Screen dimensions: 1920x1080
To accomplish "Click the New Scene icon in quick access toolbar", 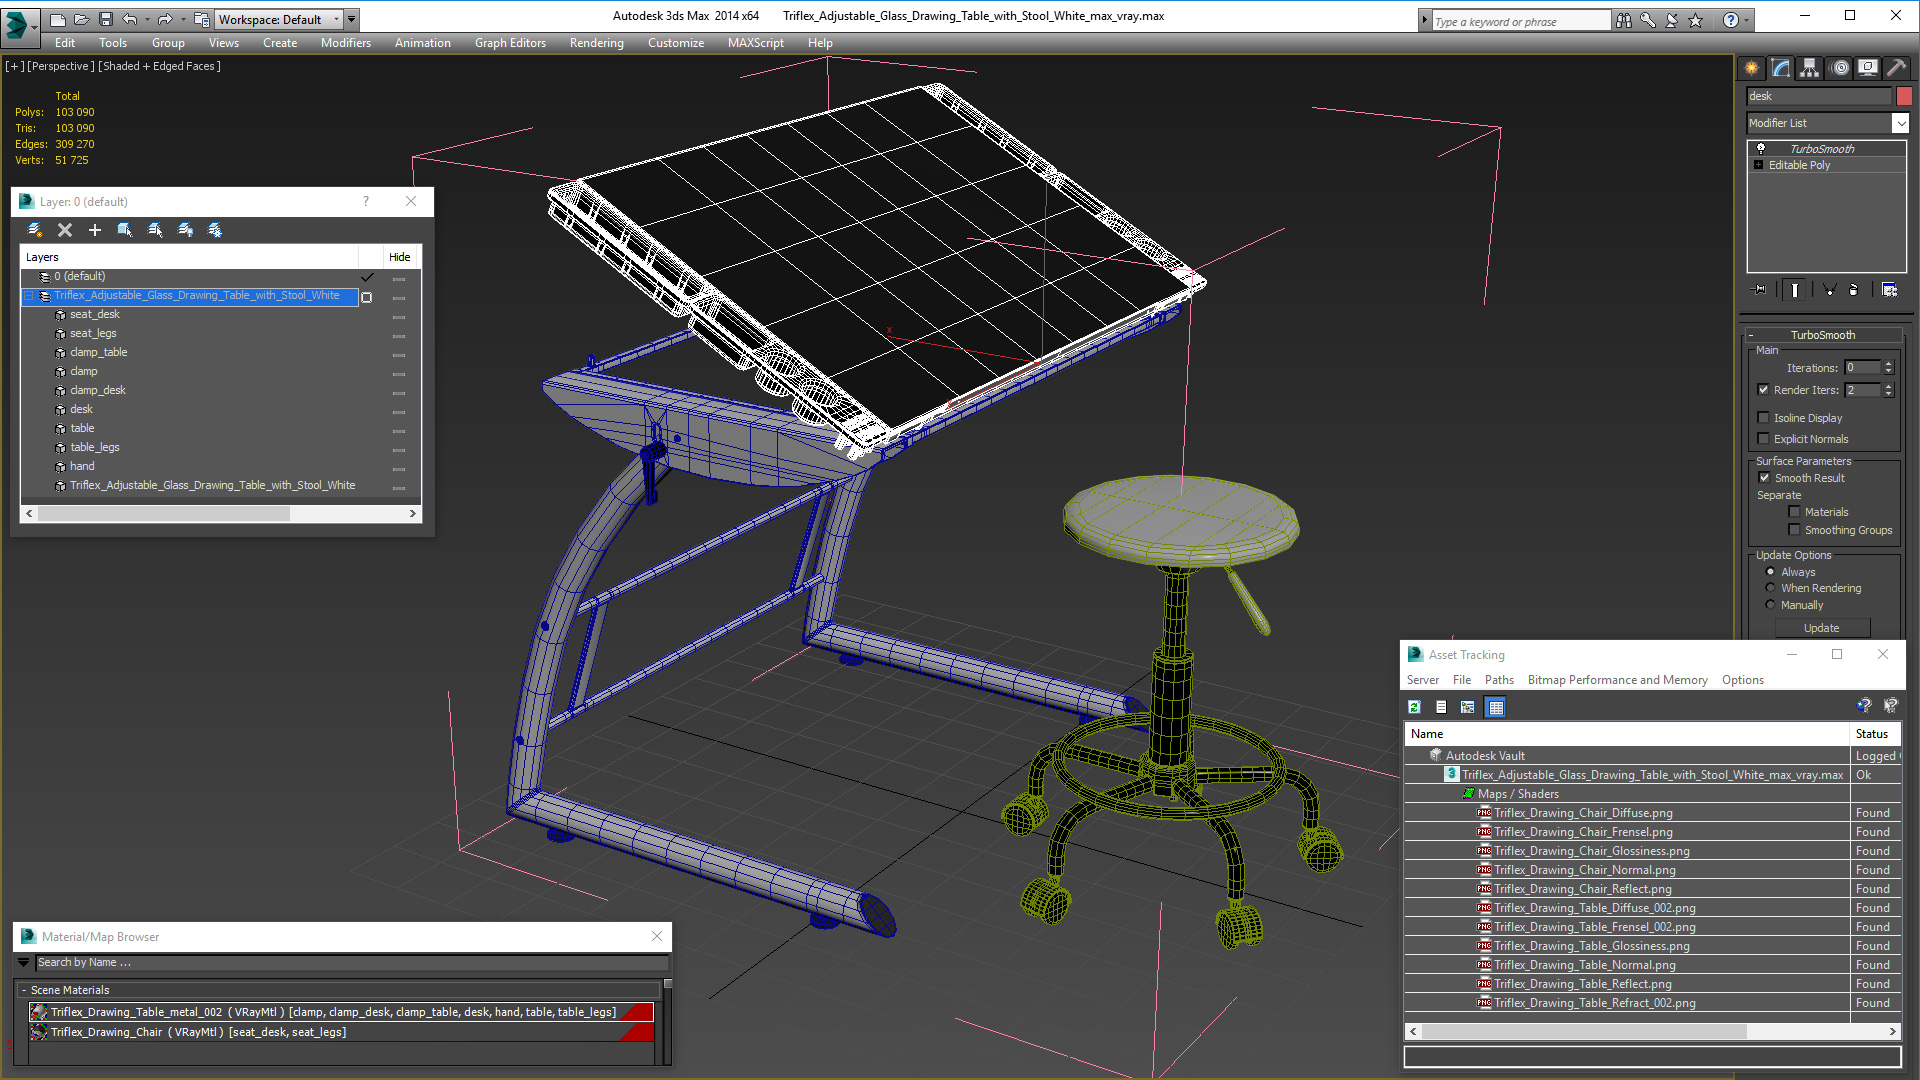I will tap(58, 19).
